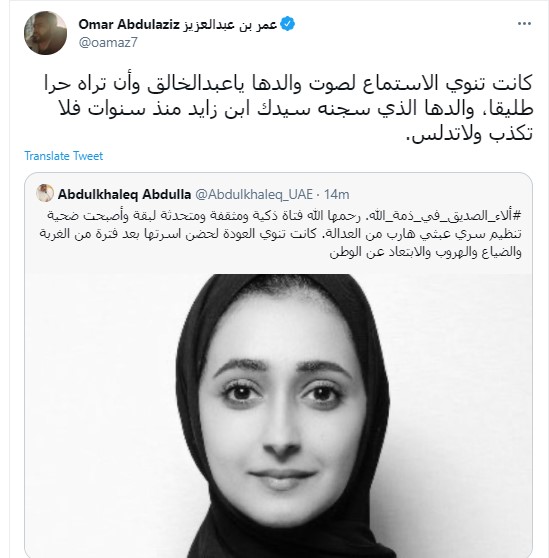Click the main tweet line containing ابن زايد

(296, 108)
